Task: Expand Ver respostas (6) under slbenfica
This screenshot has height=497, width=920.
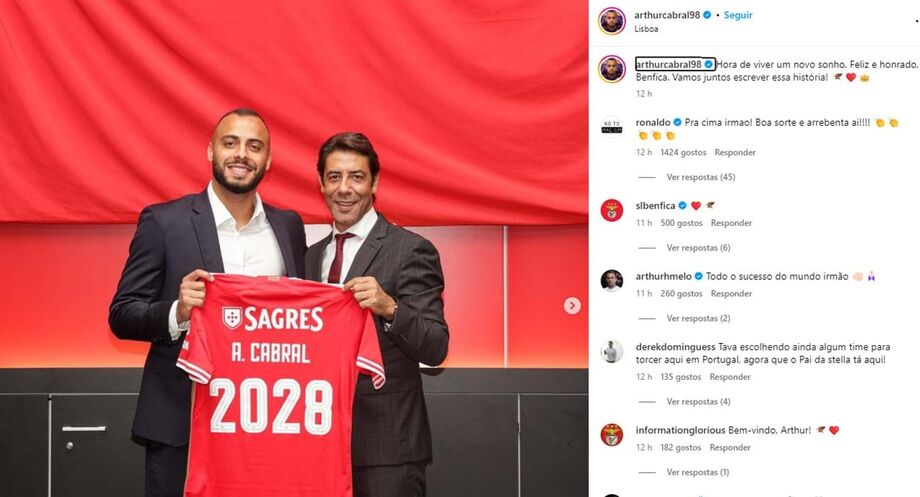Action: [x=698, y=248]
